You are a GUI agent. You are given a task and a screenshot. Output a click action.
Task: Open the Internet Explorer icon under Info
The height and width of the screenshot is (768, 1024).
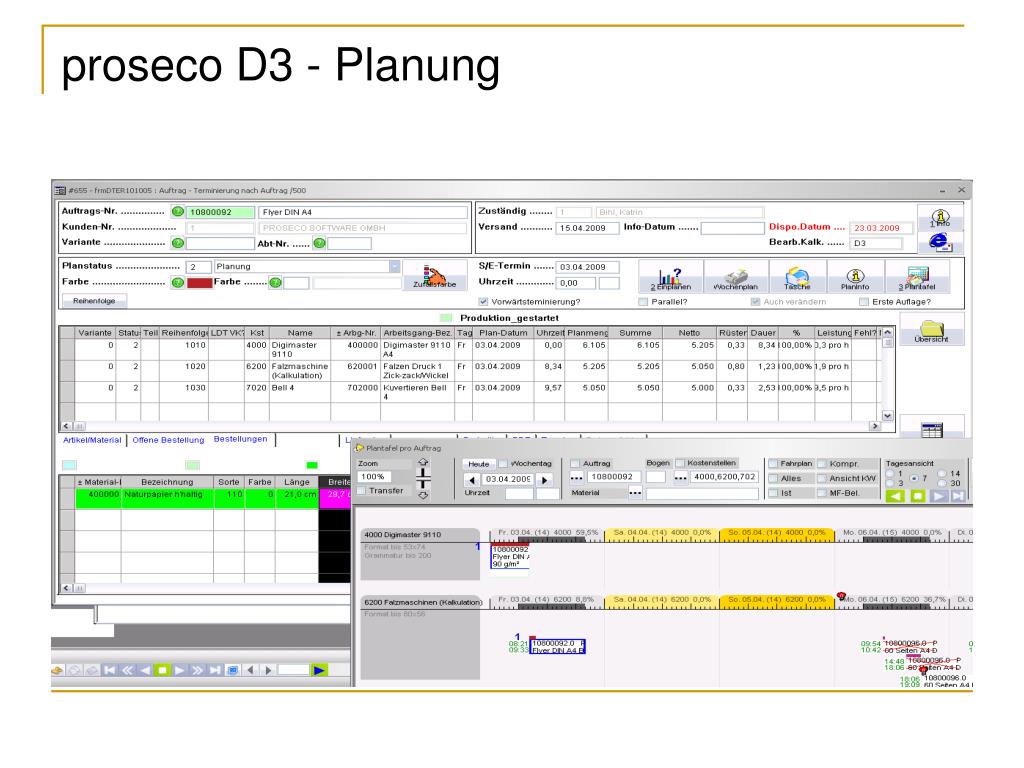coord(940,242)
